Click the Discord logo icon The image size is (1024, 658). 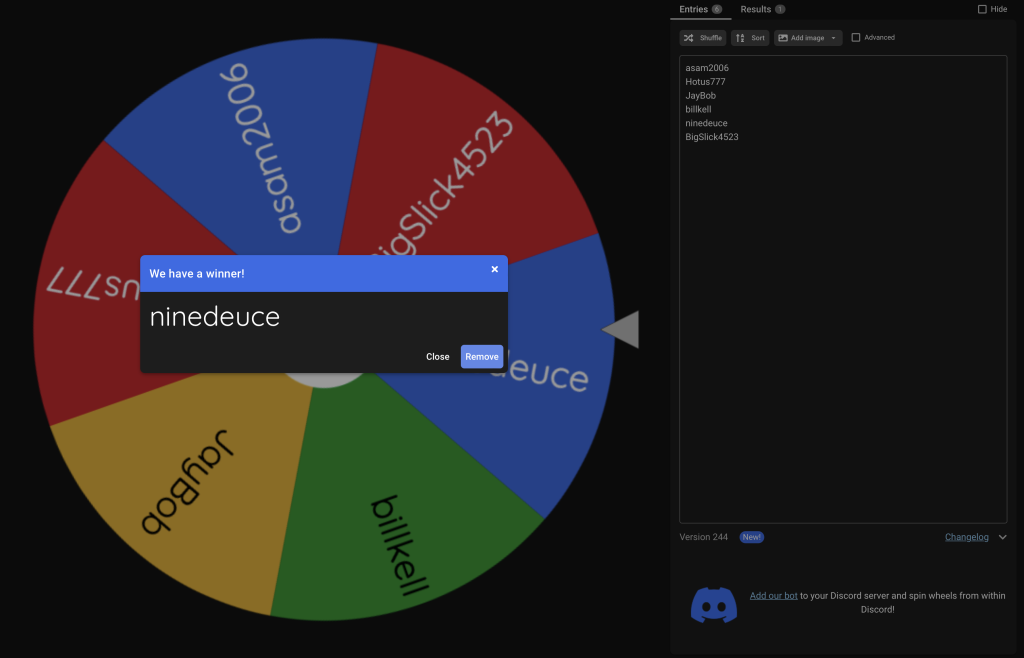click(x=714, y=604)
